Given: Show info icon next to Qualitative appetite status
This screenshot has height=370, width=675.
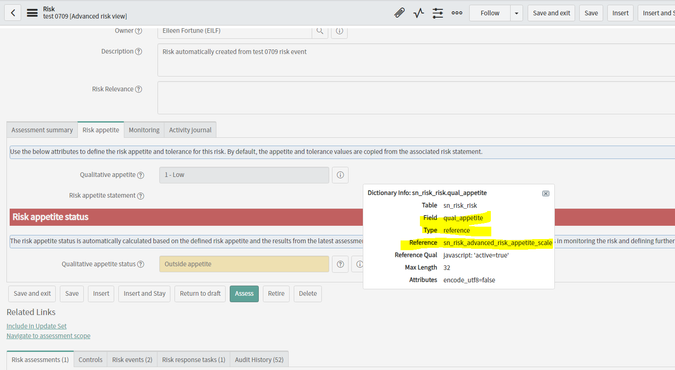Looking at the screenshot, I should pos(359,264).
